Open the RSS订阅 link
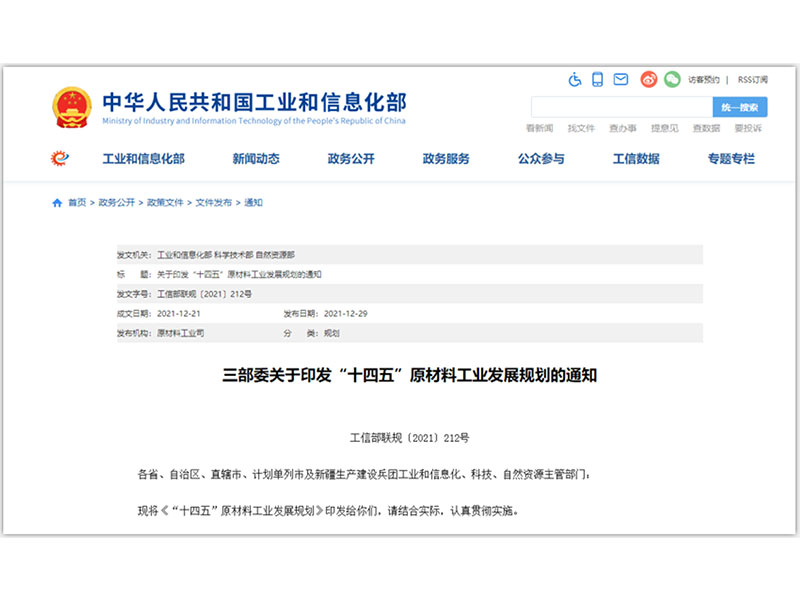 tap(753, 80)
